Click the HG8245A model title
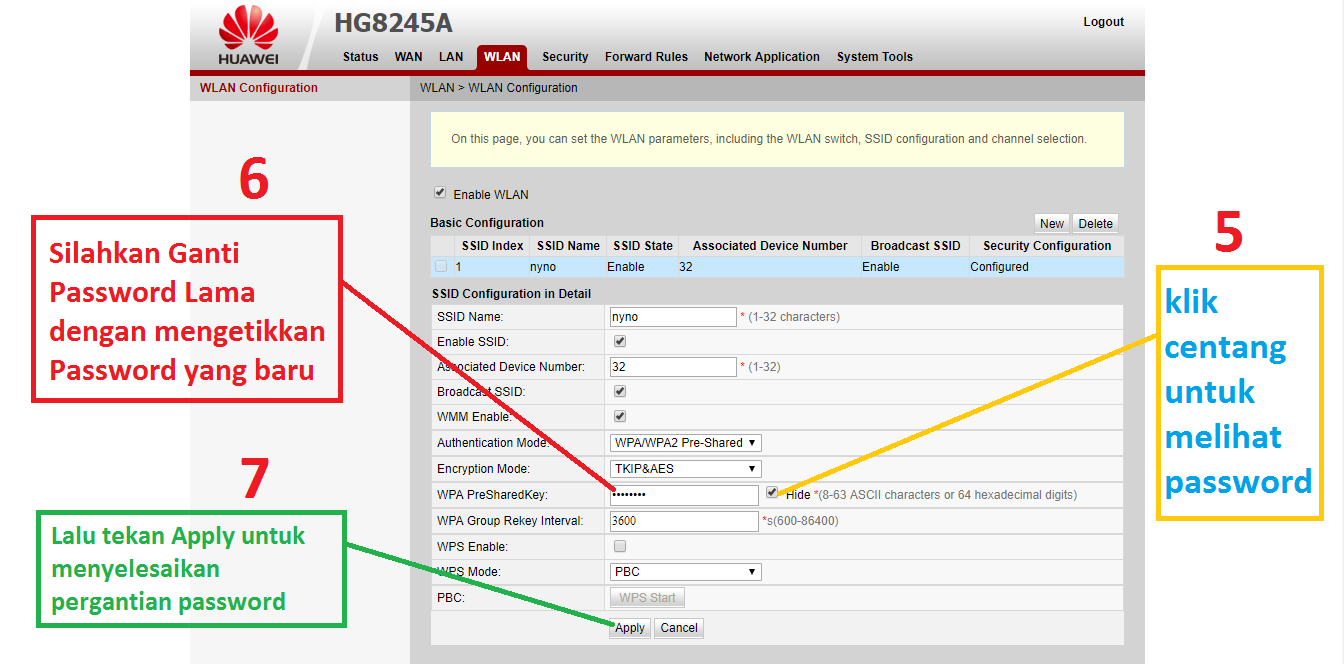Image resolution: width=1344 pixels, height=664 pixels. pyautogui.click(x=393, y=24)
